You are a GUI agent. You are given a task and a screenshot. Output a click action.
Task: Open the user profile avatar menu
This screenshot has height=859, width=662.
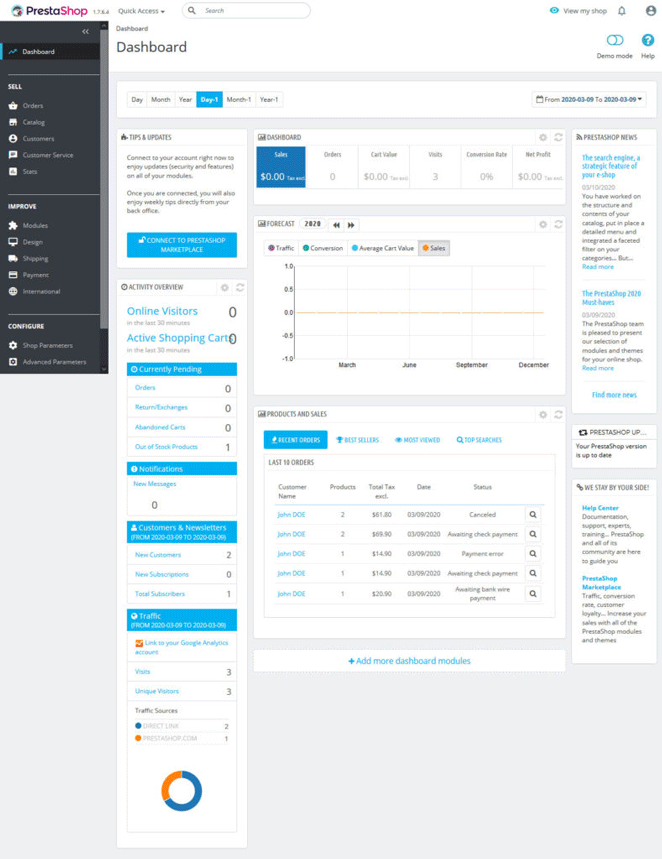[x=650, y=11]
